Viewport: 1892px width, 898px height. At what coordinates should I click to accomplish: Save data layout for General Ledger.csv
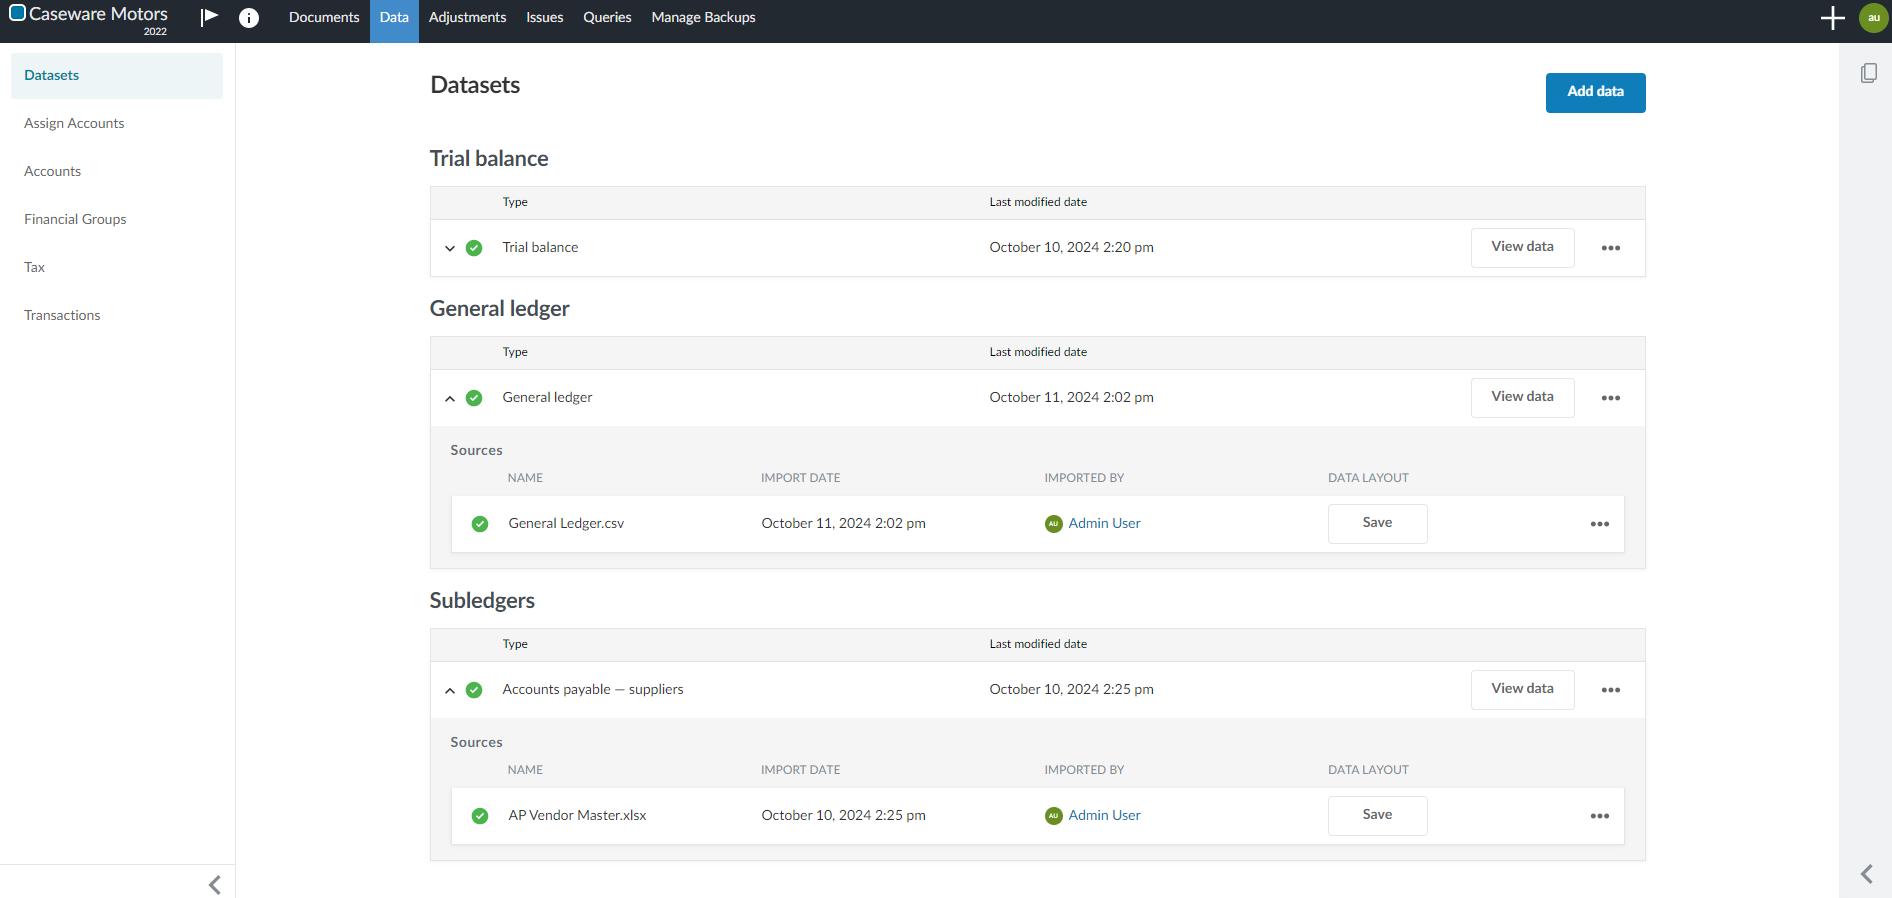(x=1377, y=523)
